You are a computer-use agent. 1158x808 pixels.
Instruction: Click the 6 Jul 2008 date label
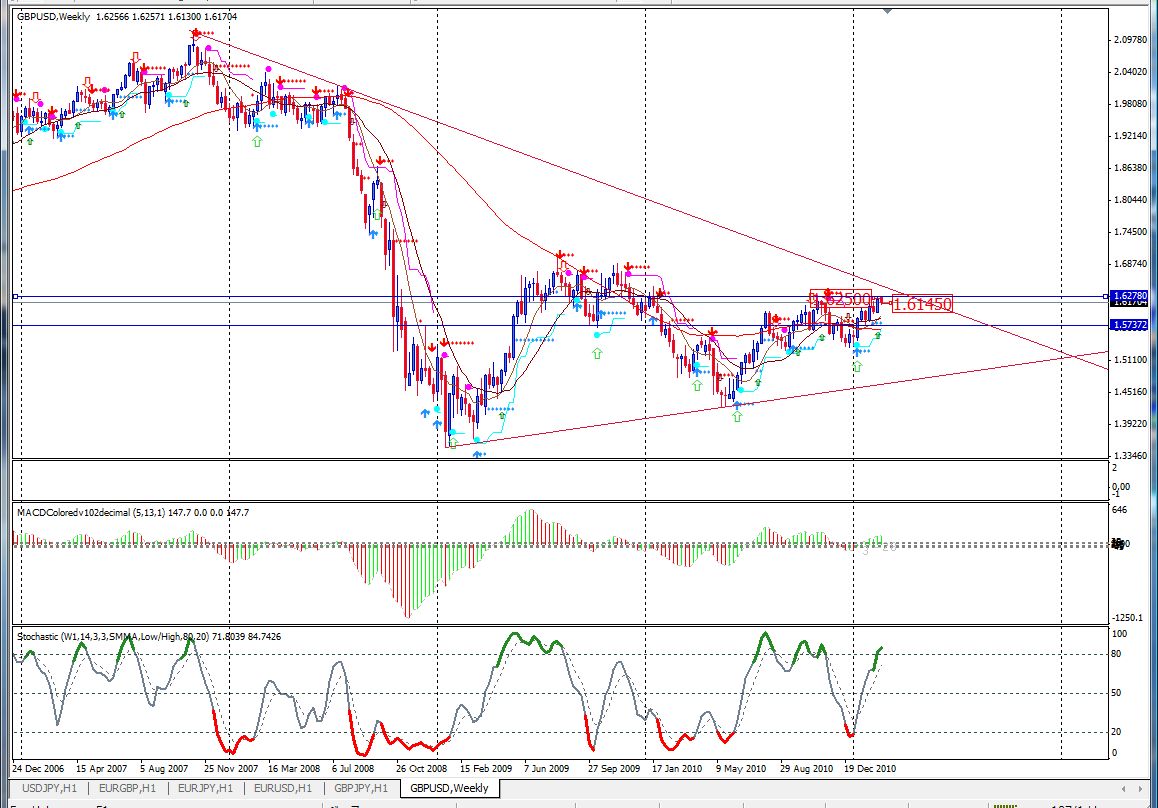(x=353, y=768)
